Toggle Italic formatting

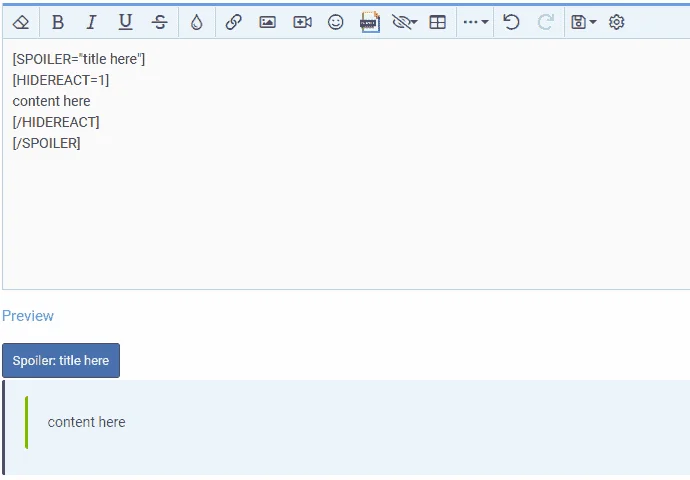[x=91, y=22]
